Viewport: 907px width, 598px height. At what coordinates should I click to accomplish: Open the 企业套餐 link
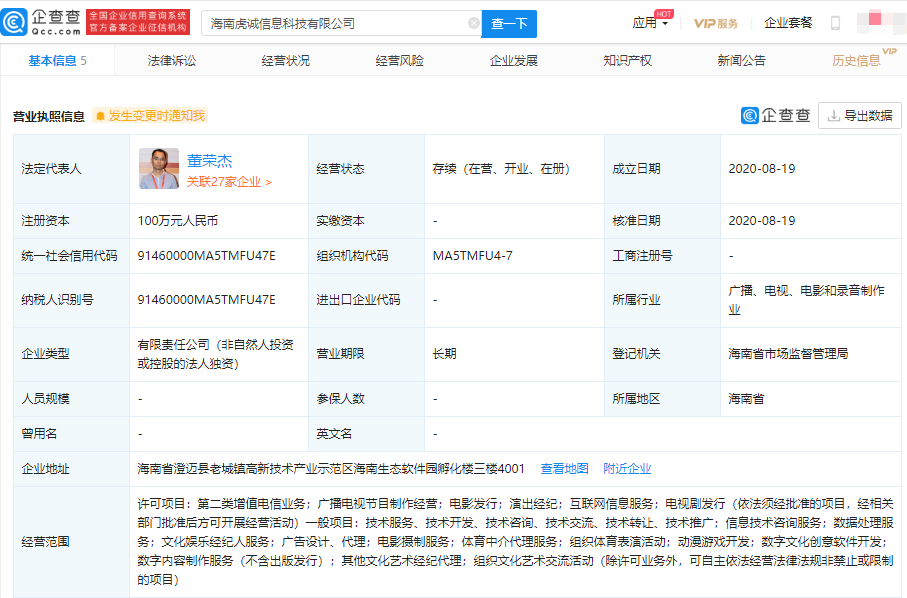click(x=788, y=23)
